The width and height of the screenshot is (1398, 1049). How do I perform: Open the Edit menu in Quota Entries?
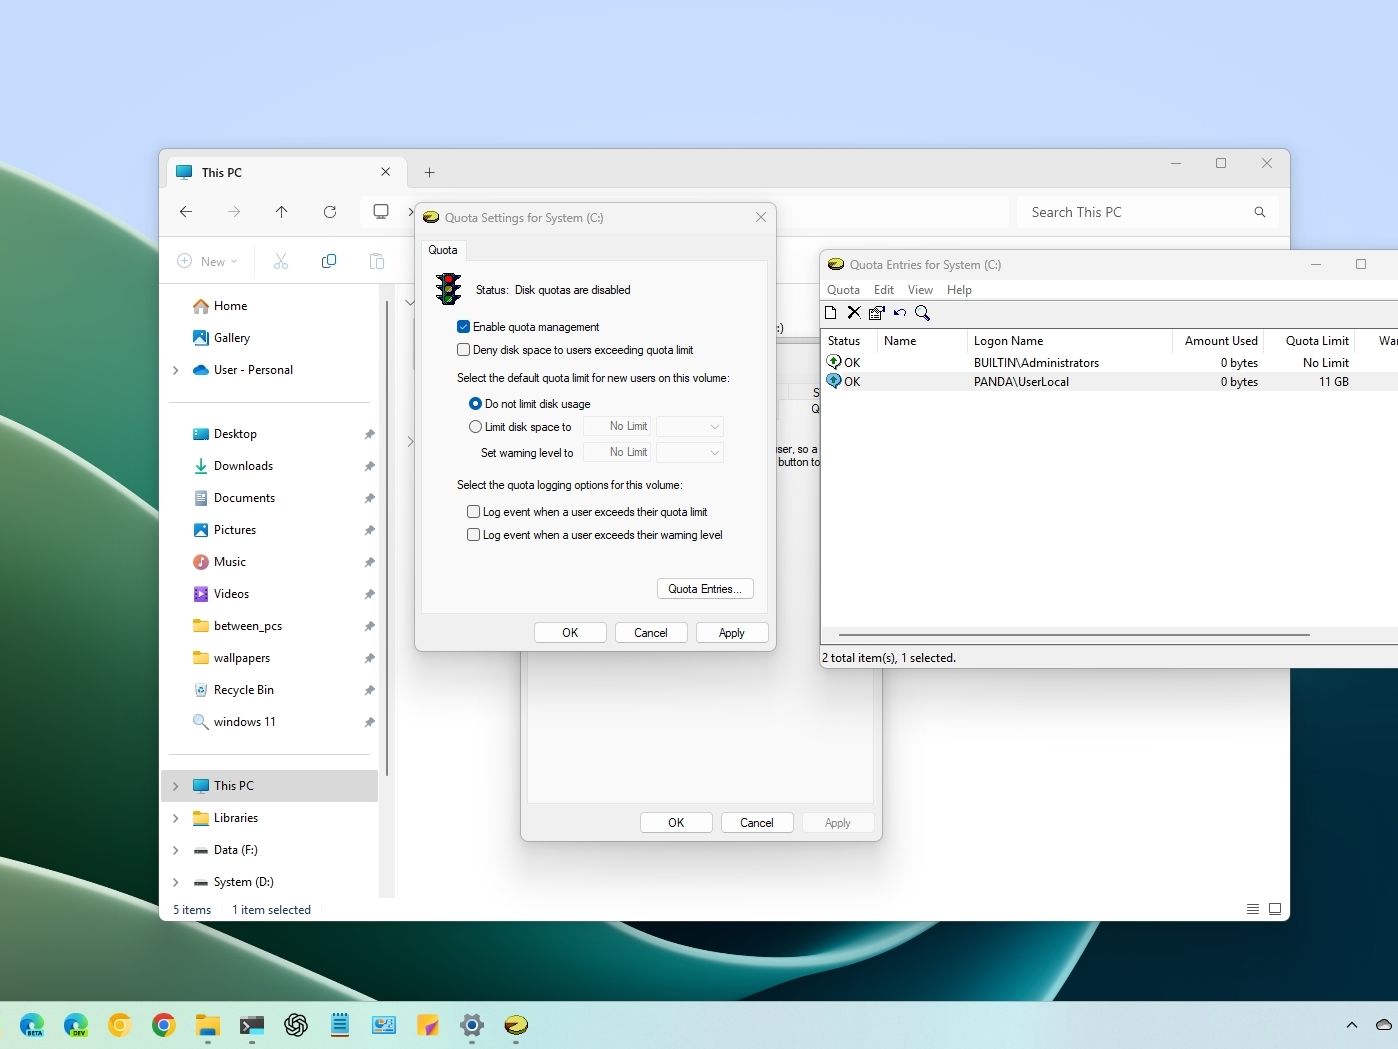pyautogui.click(x=884, y=290)
